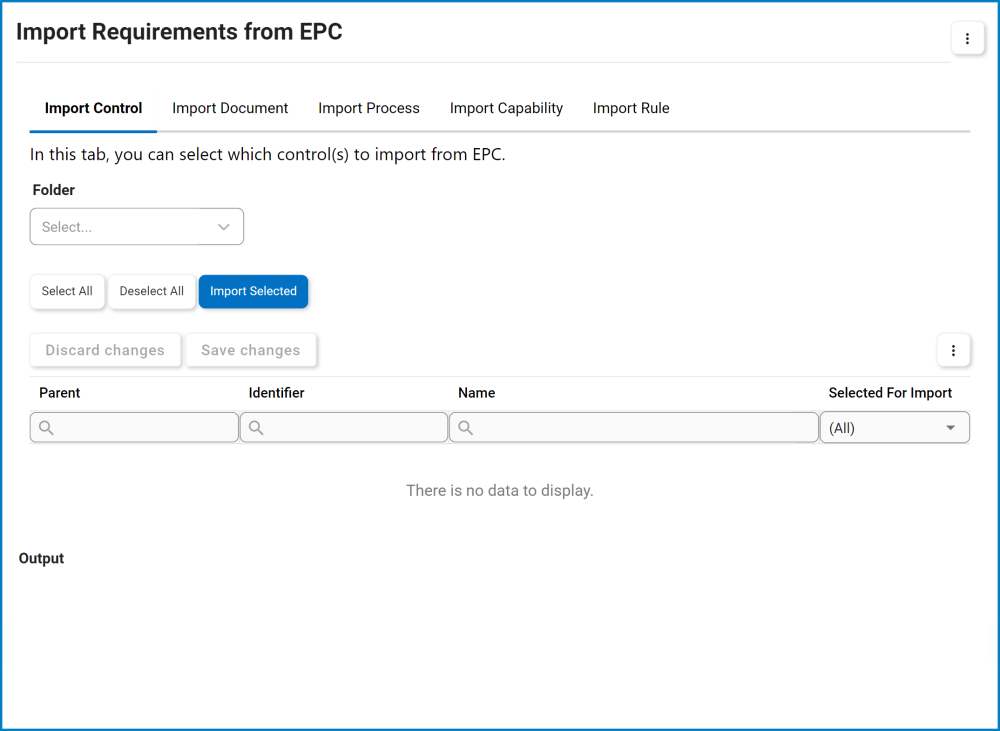Open the Folder selection dropdown
The width and height of the screenshot is (1000, 731).
coord(136,226)
